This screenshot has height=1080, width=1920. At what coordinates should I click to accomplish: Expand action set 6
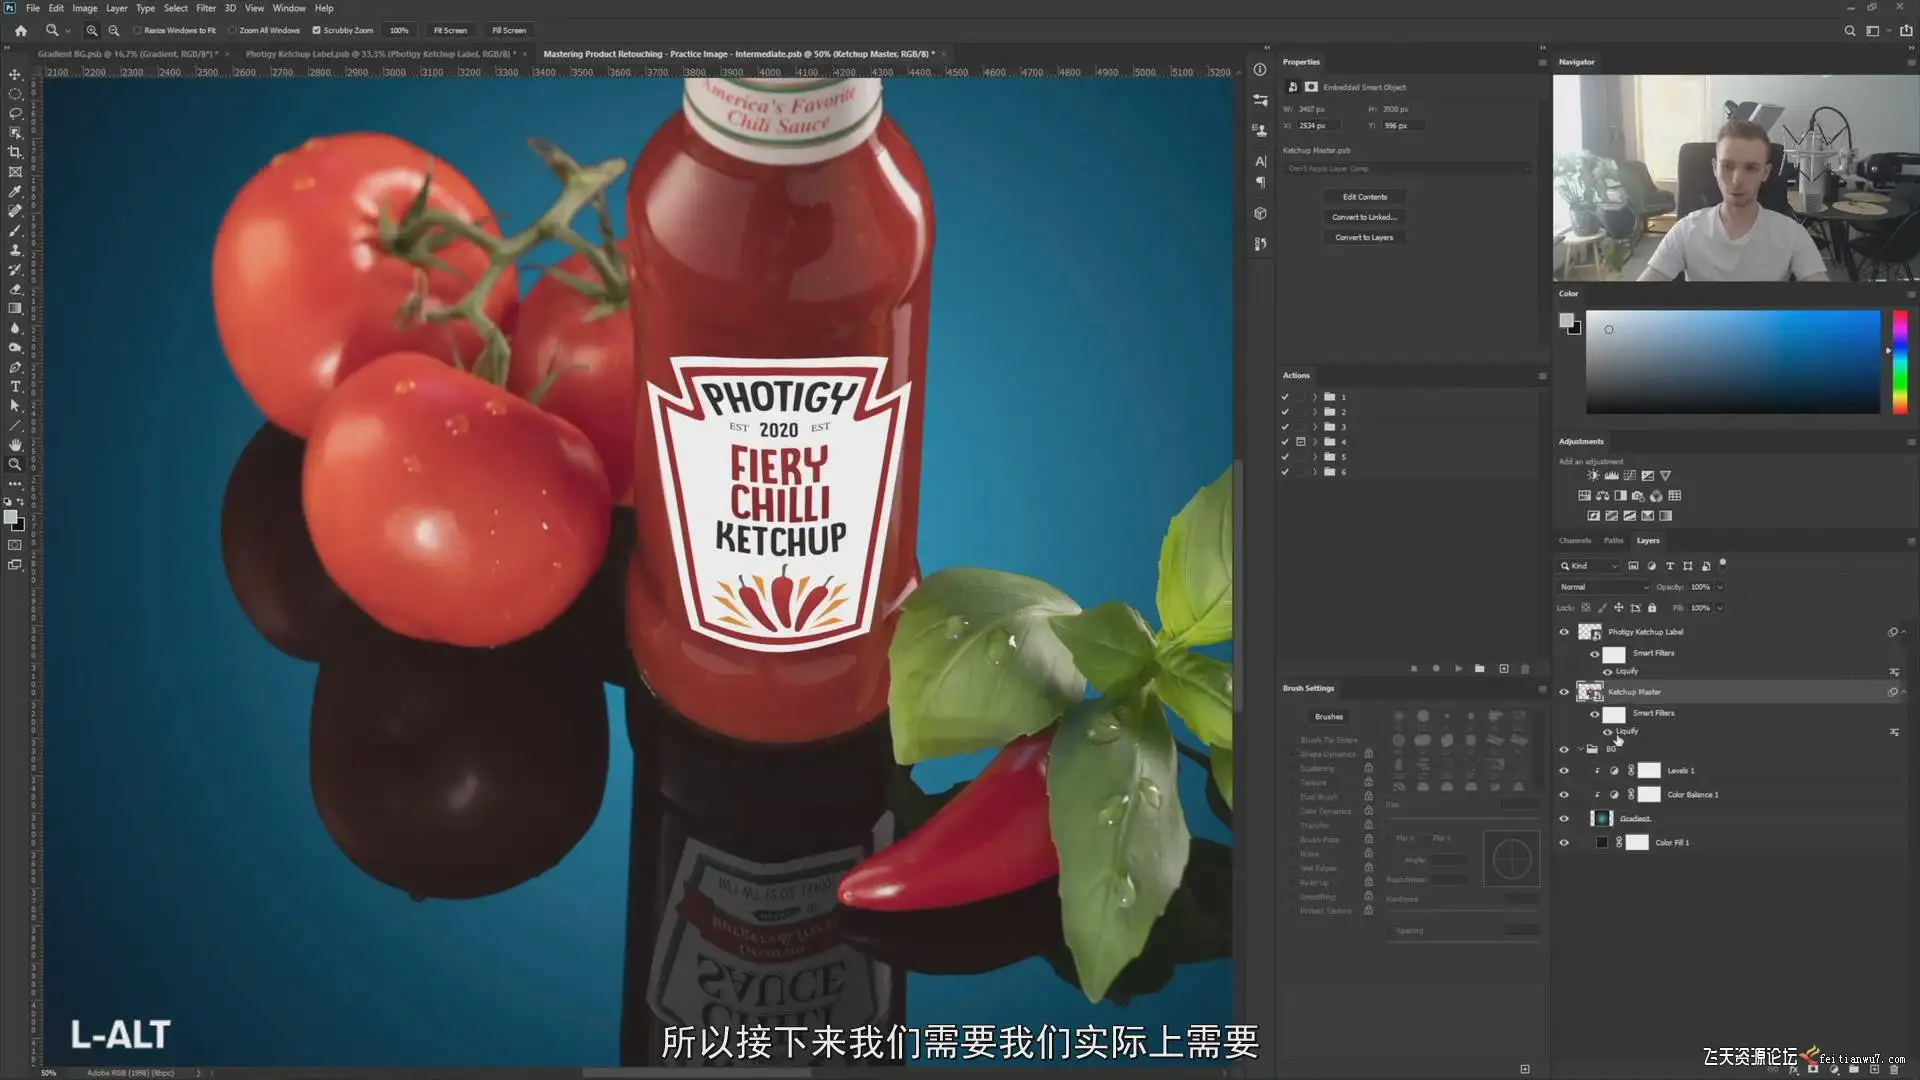1315,472
